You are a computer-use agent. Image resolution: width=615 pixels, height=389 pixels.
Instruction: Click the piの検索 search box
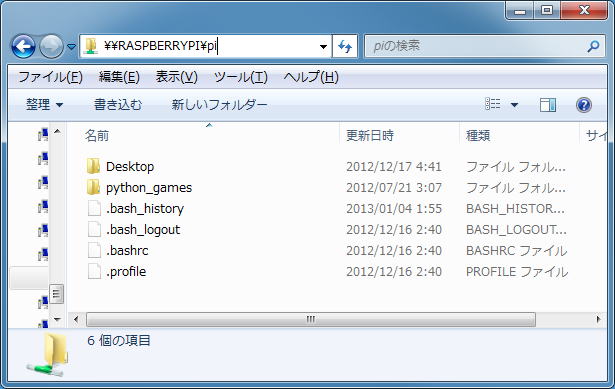[x=484, y=46]
